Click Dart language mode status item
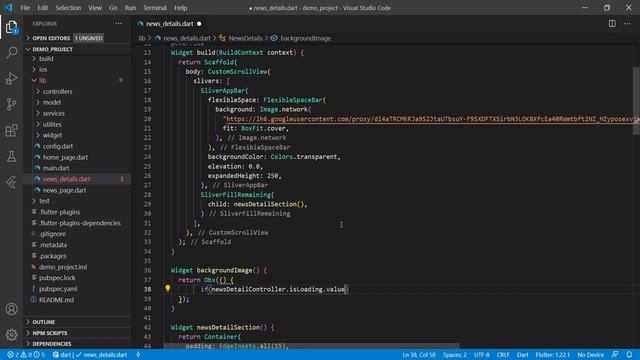 point(522,355)
